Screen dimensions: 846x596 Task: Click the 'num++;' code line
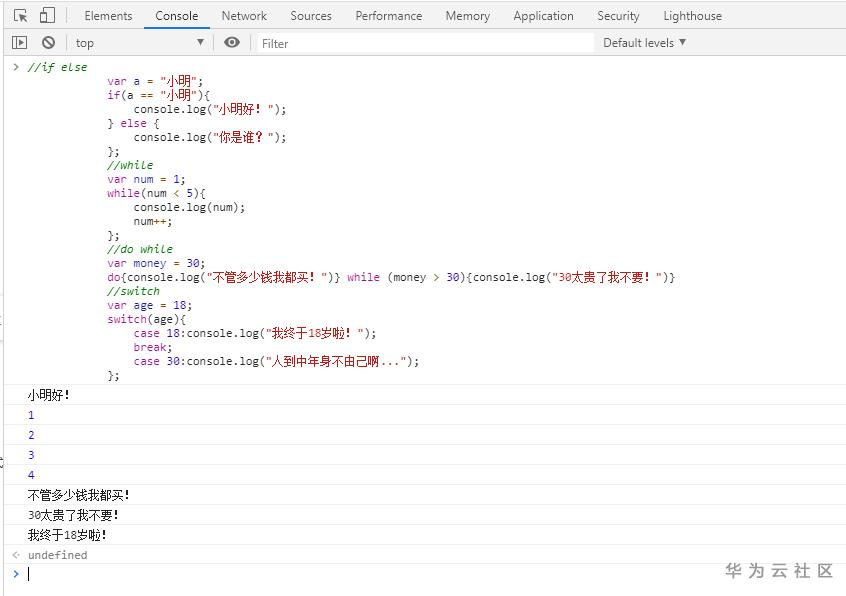(153, 221)
